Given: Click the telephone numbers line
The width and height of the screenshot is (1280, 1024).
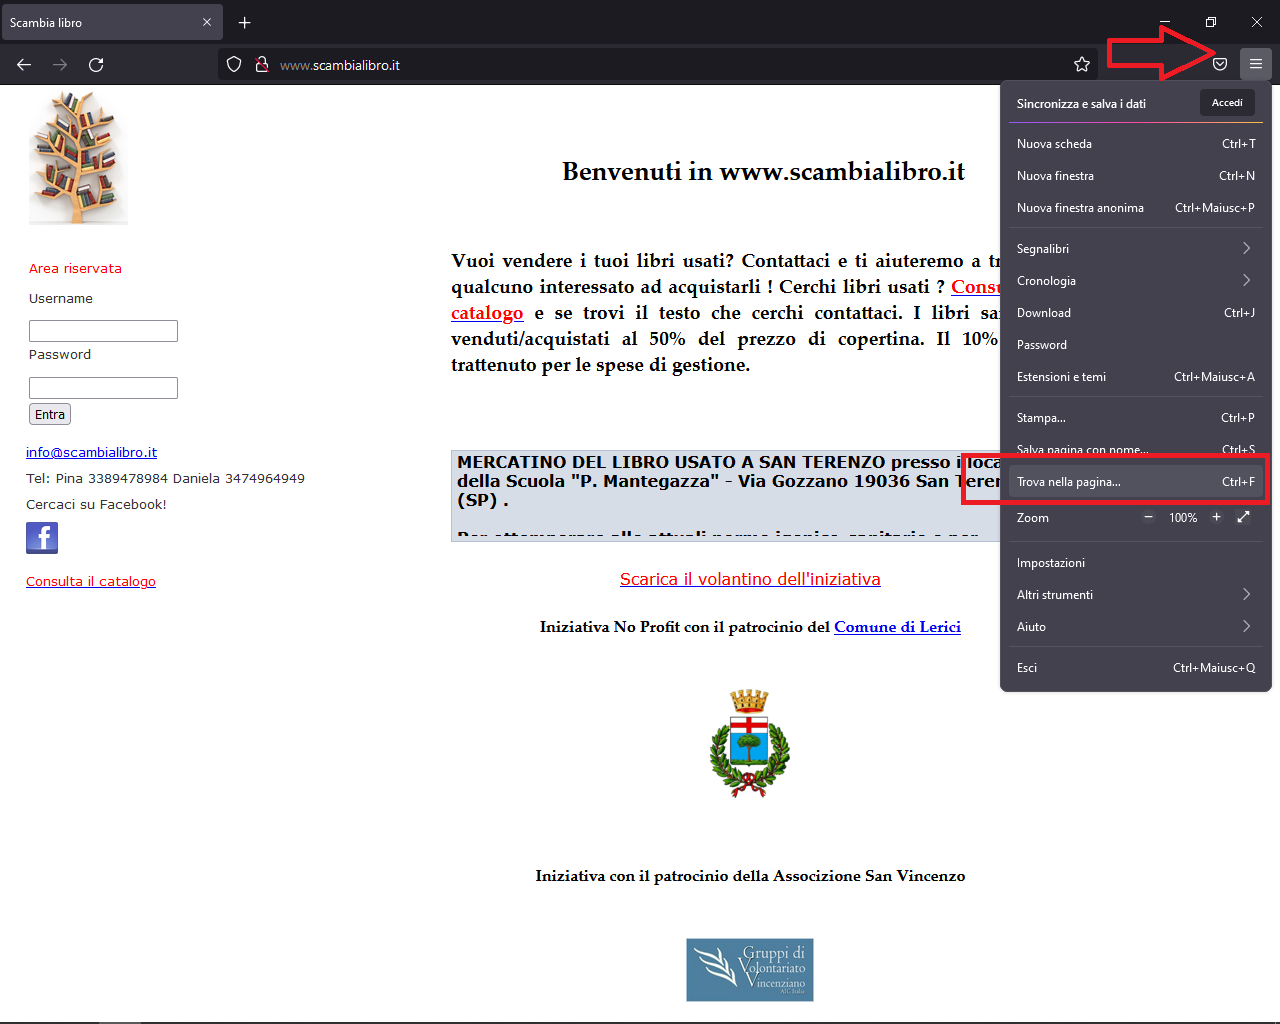Looking at the screenshot, I should (165, 478).
